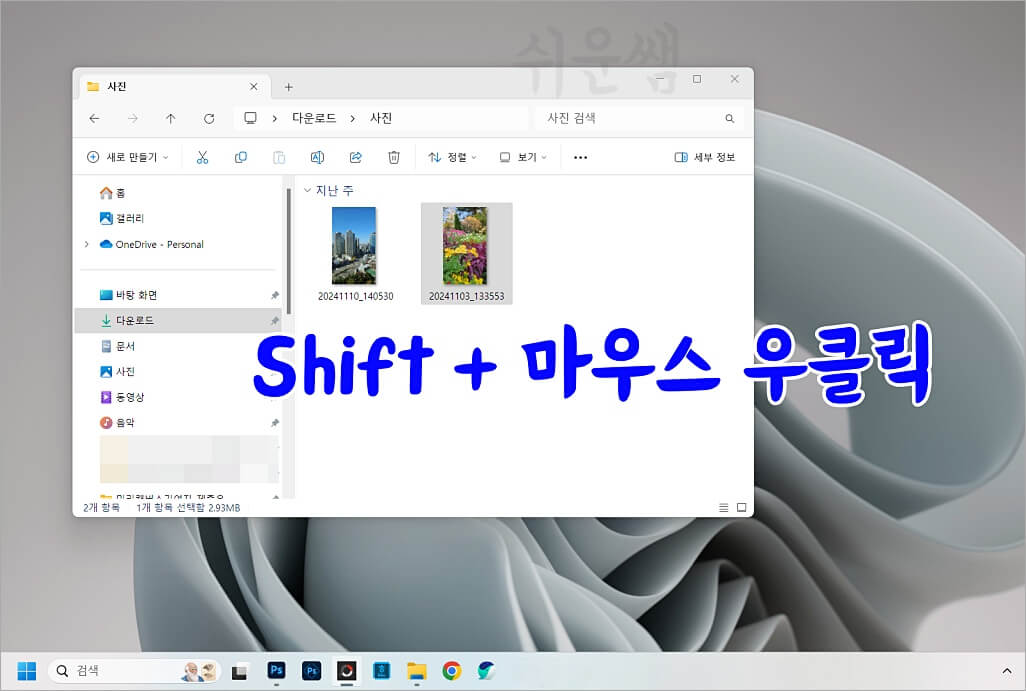Show hidden system tray icons
Image resolution: width=1026 pixels, height=691 pixels.
(1006, 671)
